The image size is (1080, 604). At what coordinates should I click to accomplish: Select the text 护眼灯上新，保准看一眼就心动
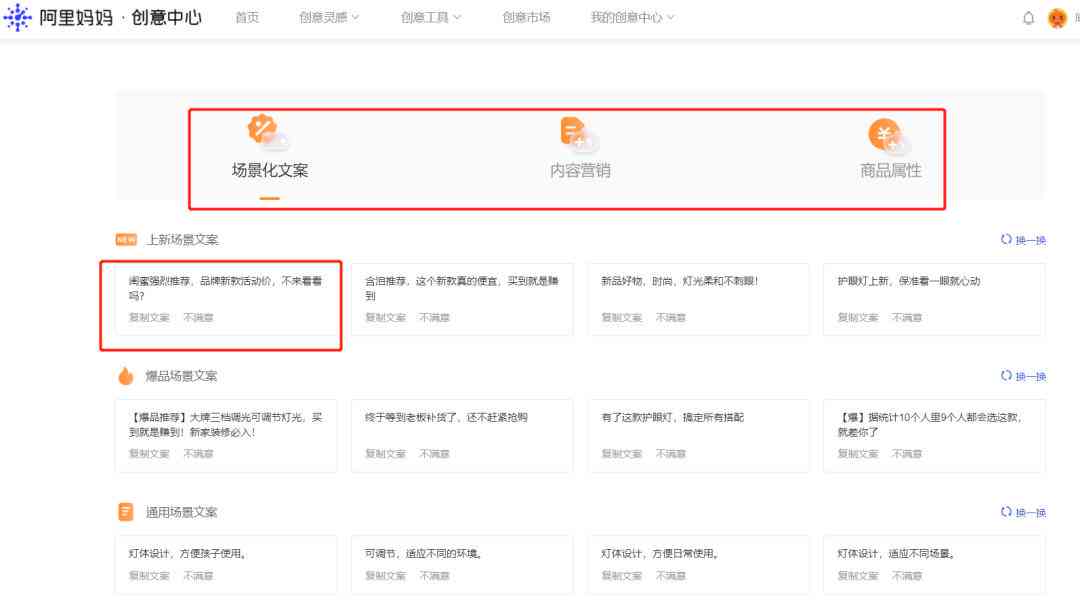click(908, 281)
